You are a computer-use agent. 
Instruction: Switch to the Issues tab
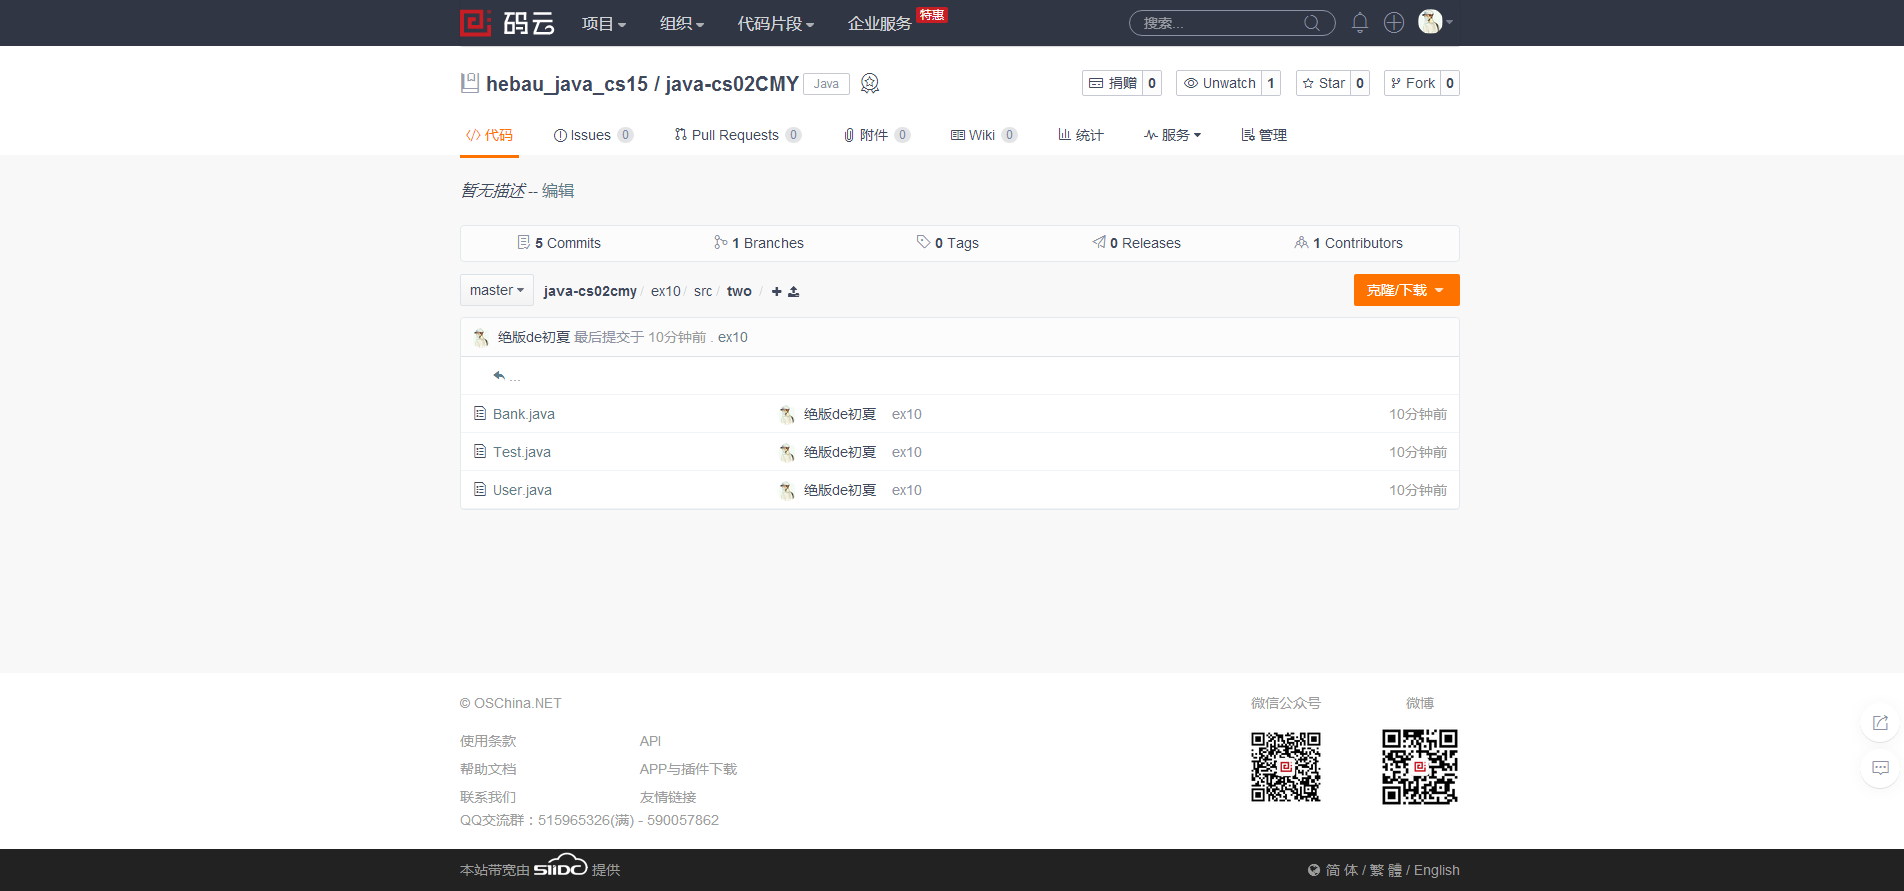[x=593, y=135]
